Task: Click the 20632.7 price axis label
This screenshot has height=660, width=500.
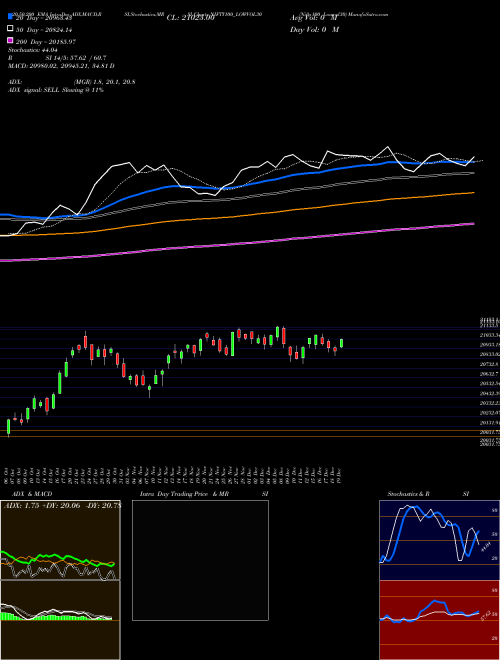Action: click(x=489, y=374)
